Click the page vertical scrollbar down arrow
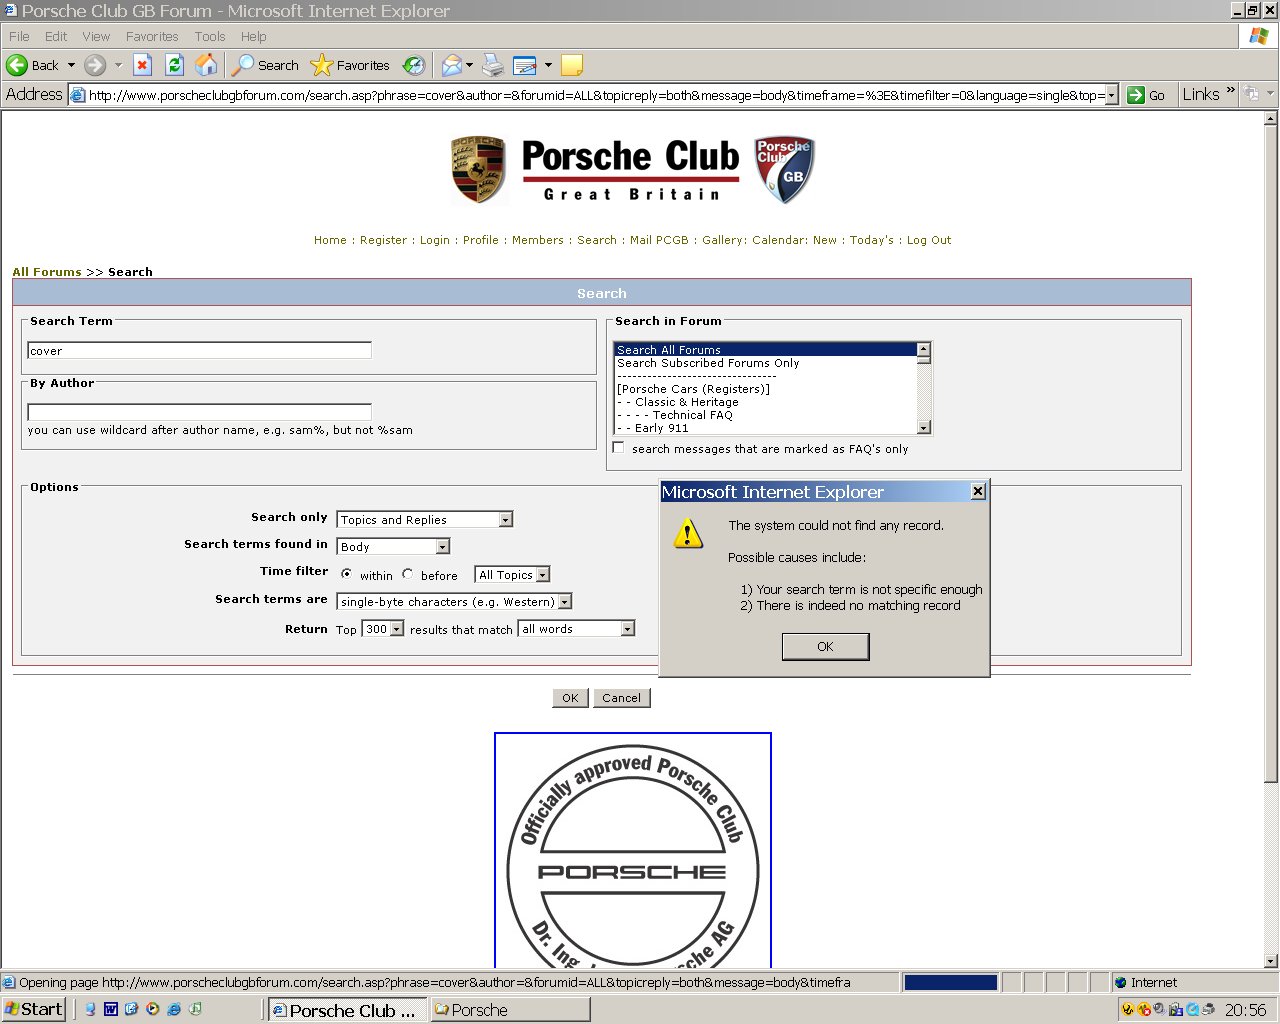Screen dimensions: 1280x1024 pos(1271,961)
